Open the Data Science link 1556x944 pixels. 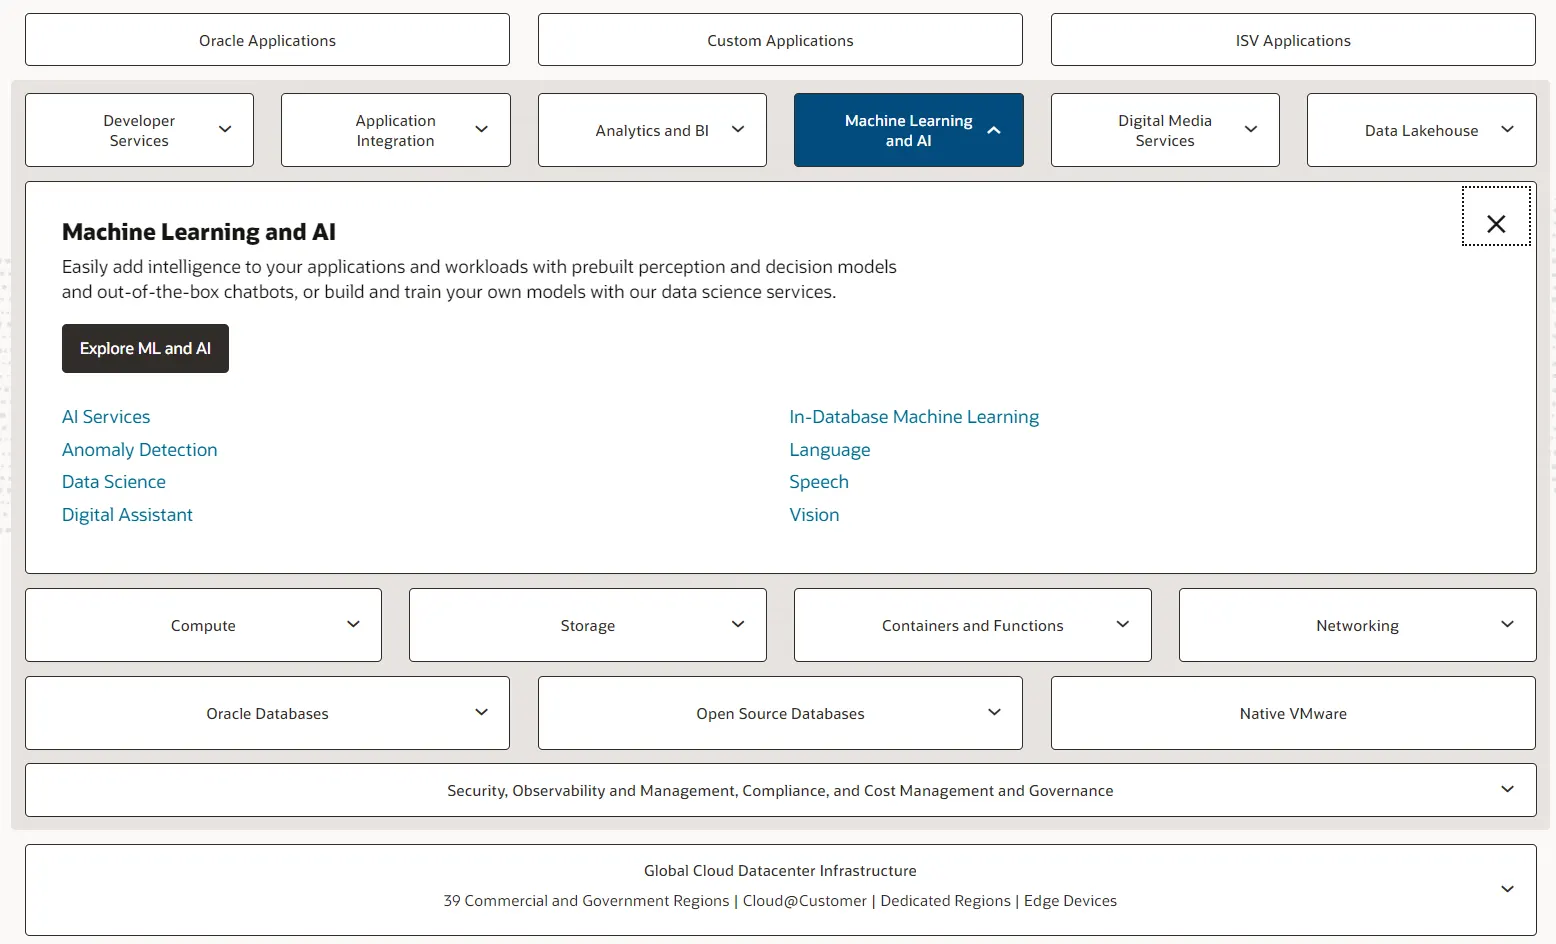click(x=114, y=482)
